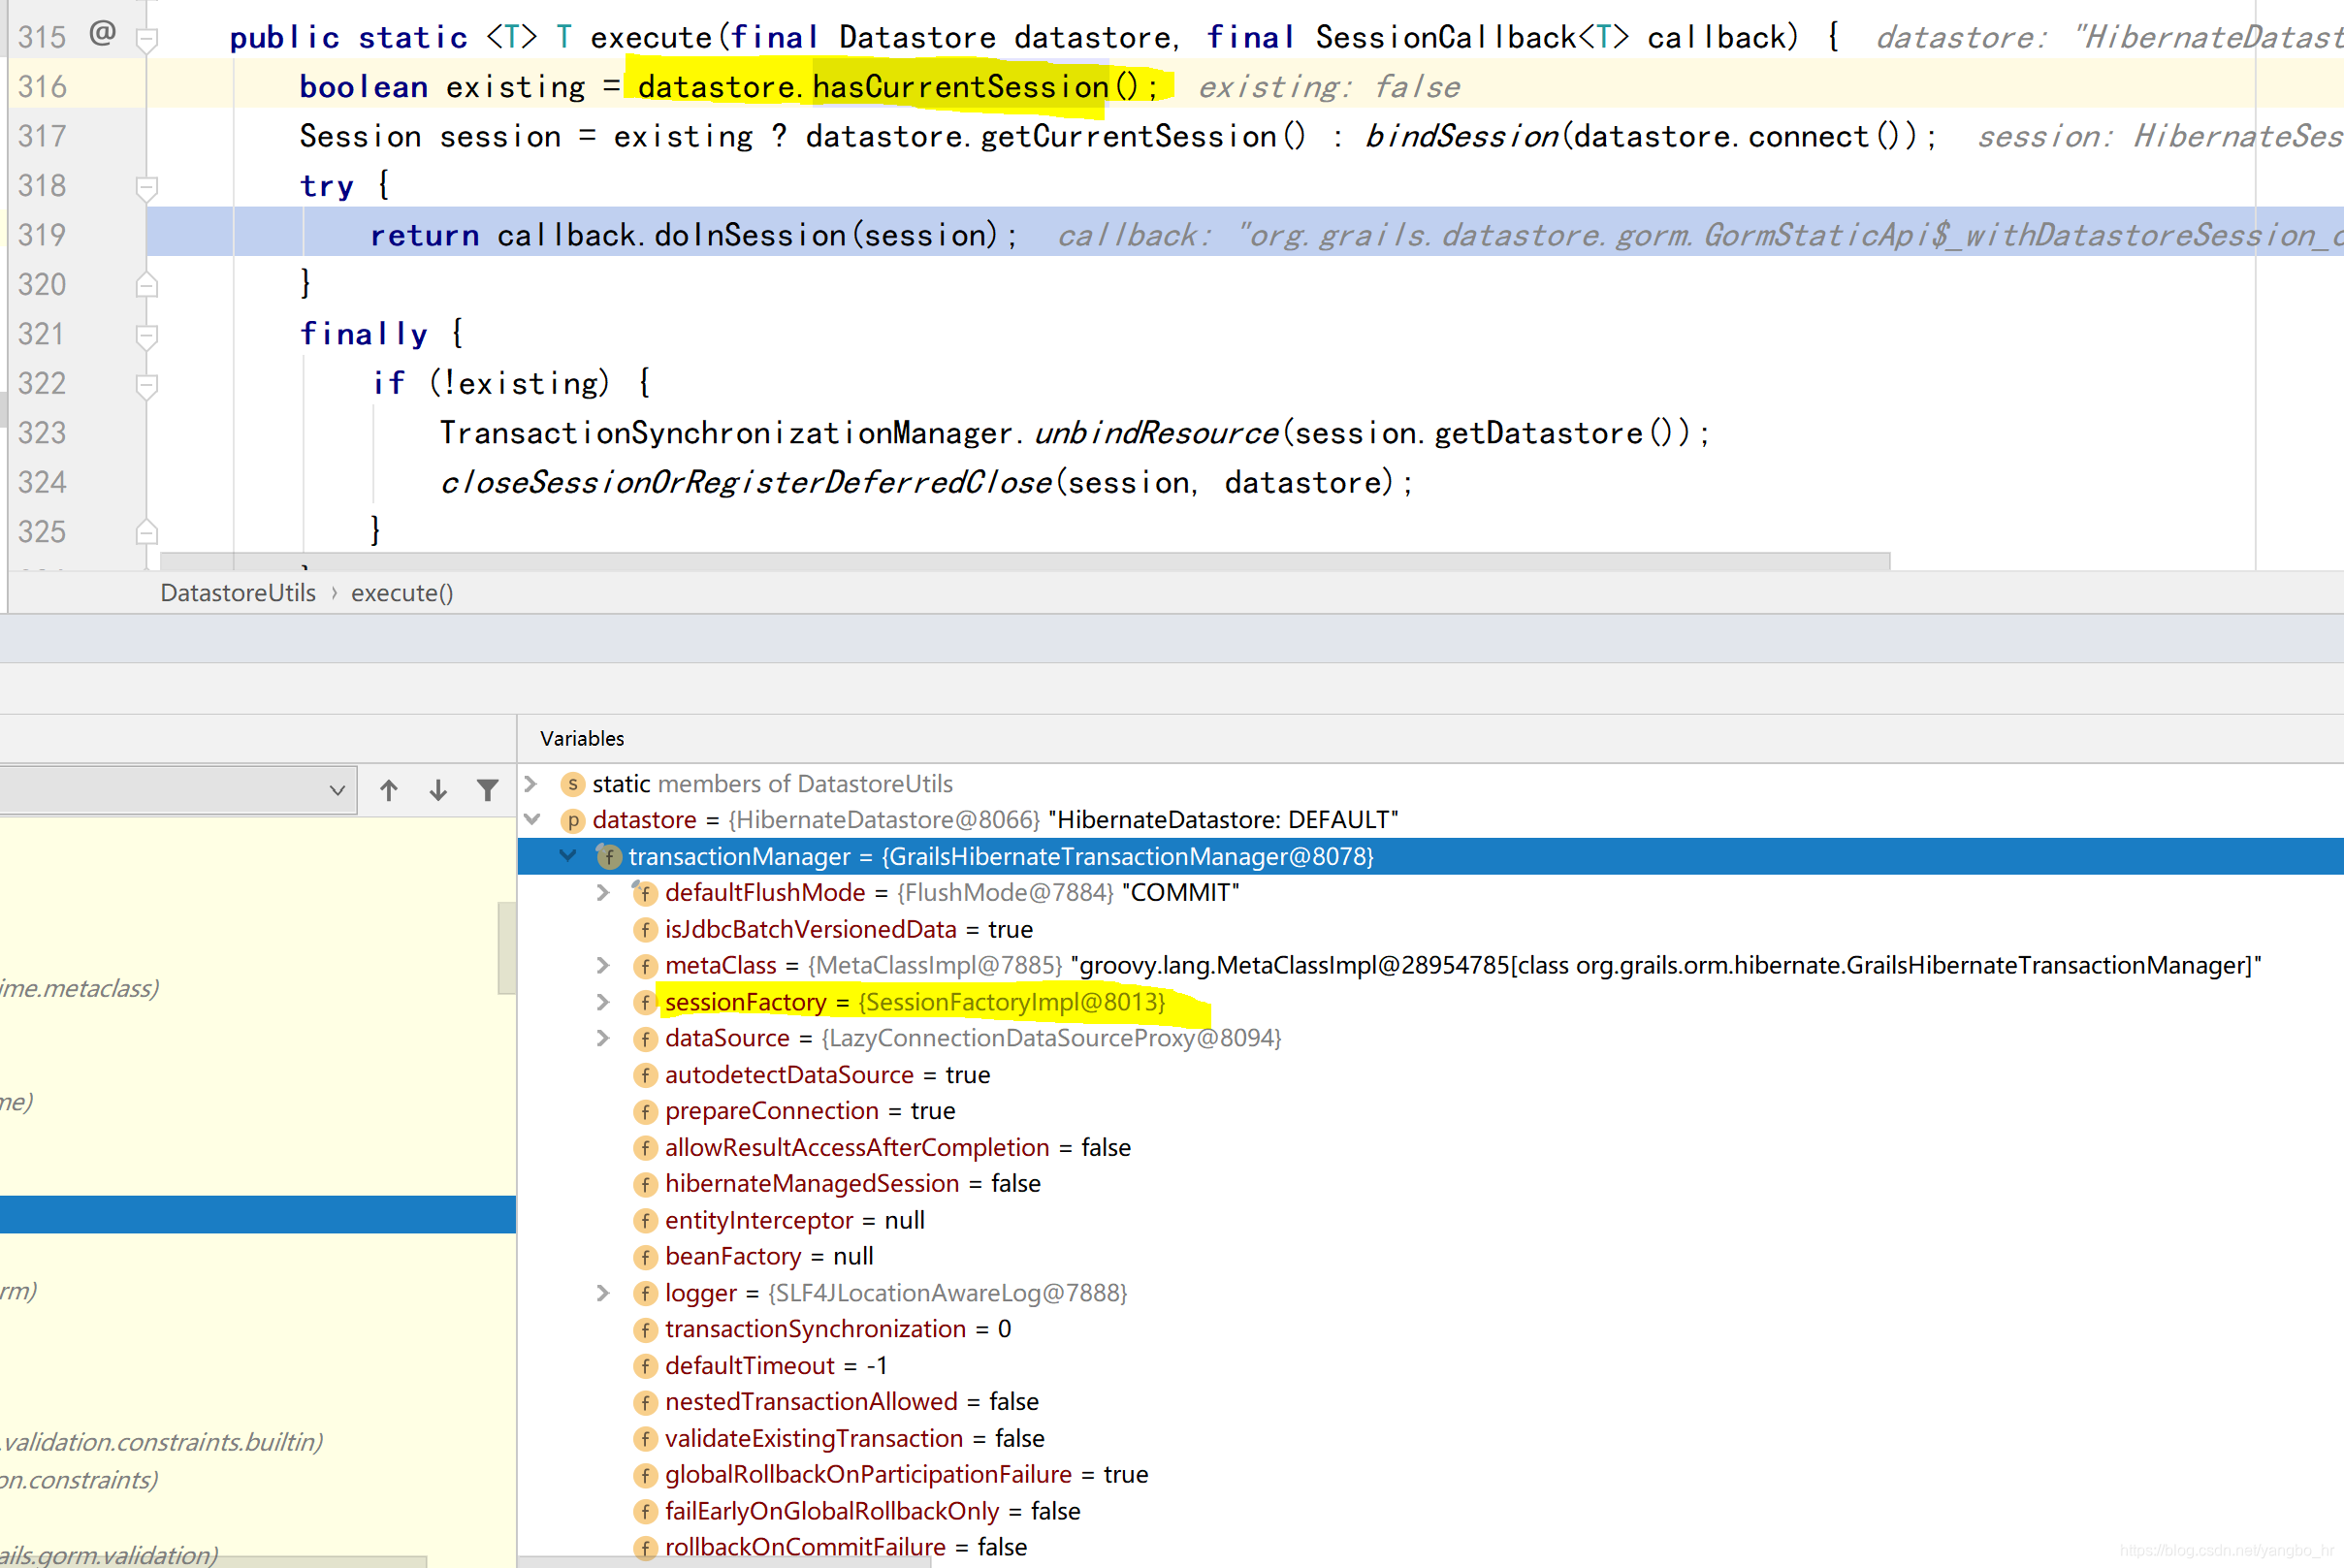This screenshot has width=2344, height=1568.
Task: Click the nestedTransactionAllowed field icon
Action: [x=645, y=1402]
